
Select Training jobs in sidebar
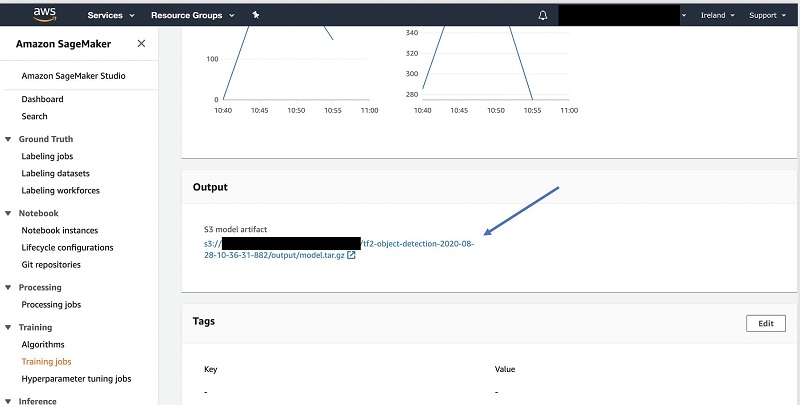[x=46, y=361]
